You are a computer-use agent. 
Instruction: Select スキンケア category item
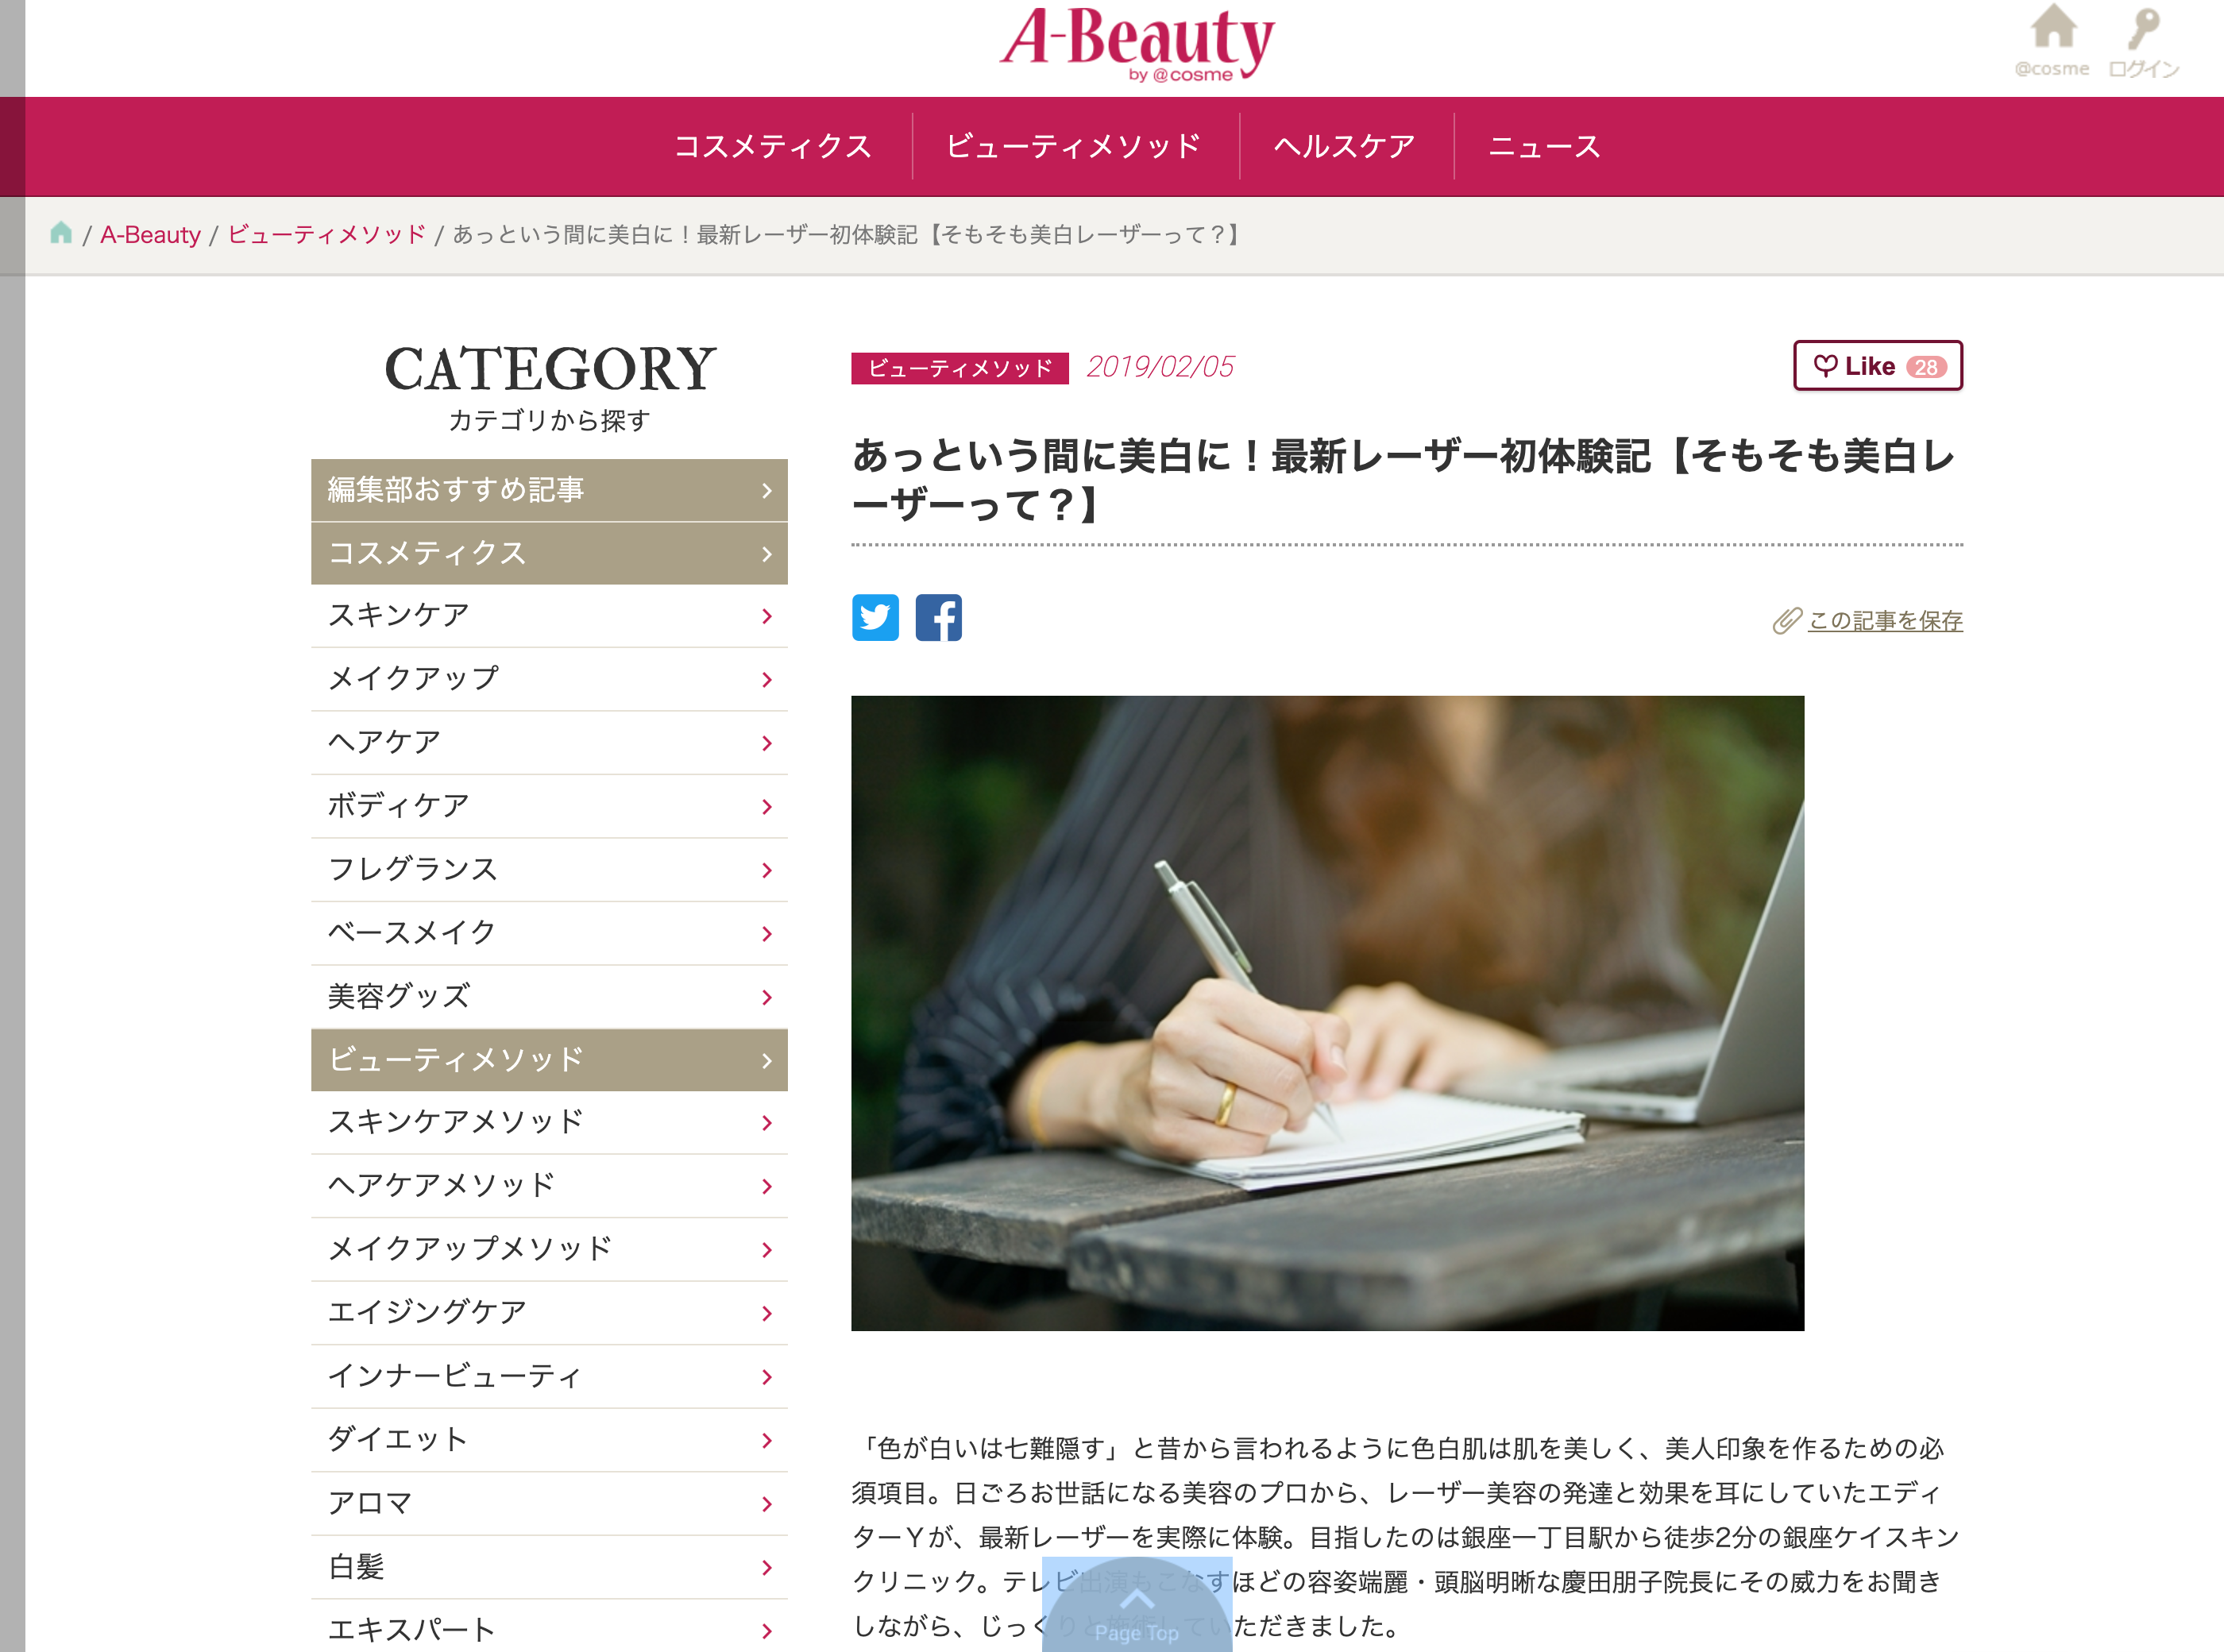[549, 616]
